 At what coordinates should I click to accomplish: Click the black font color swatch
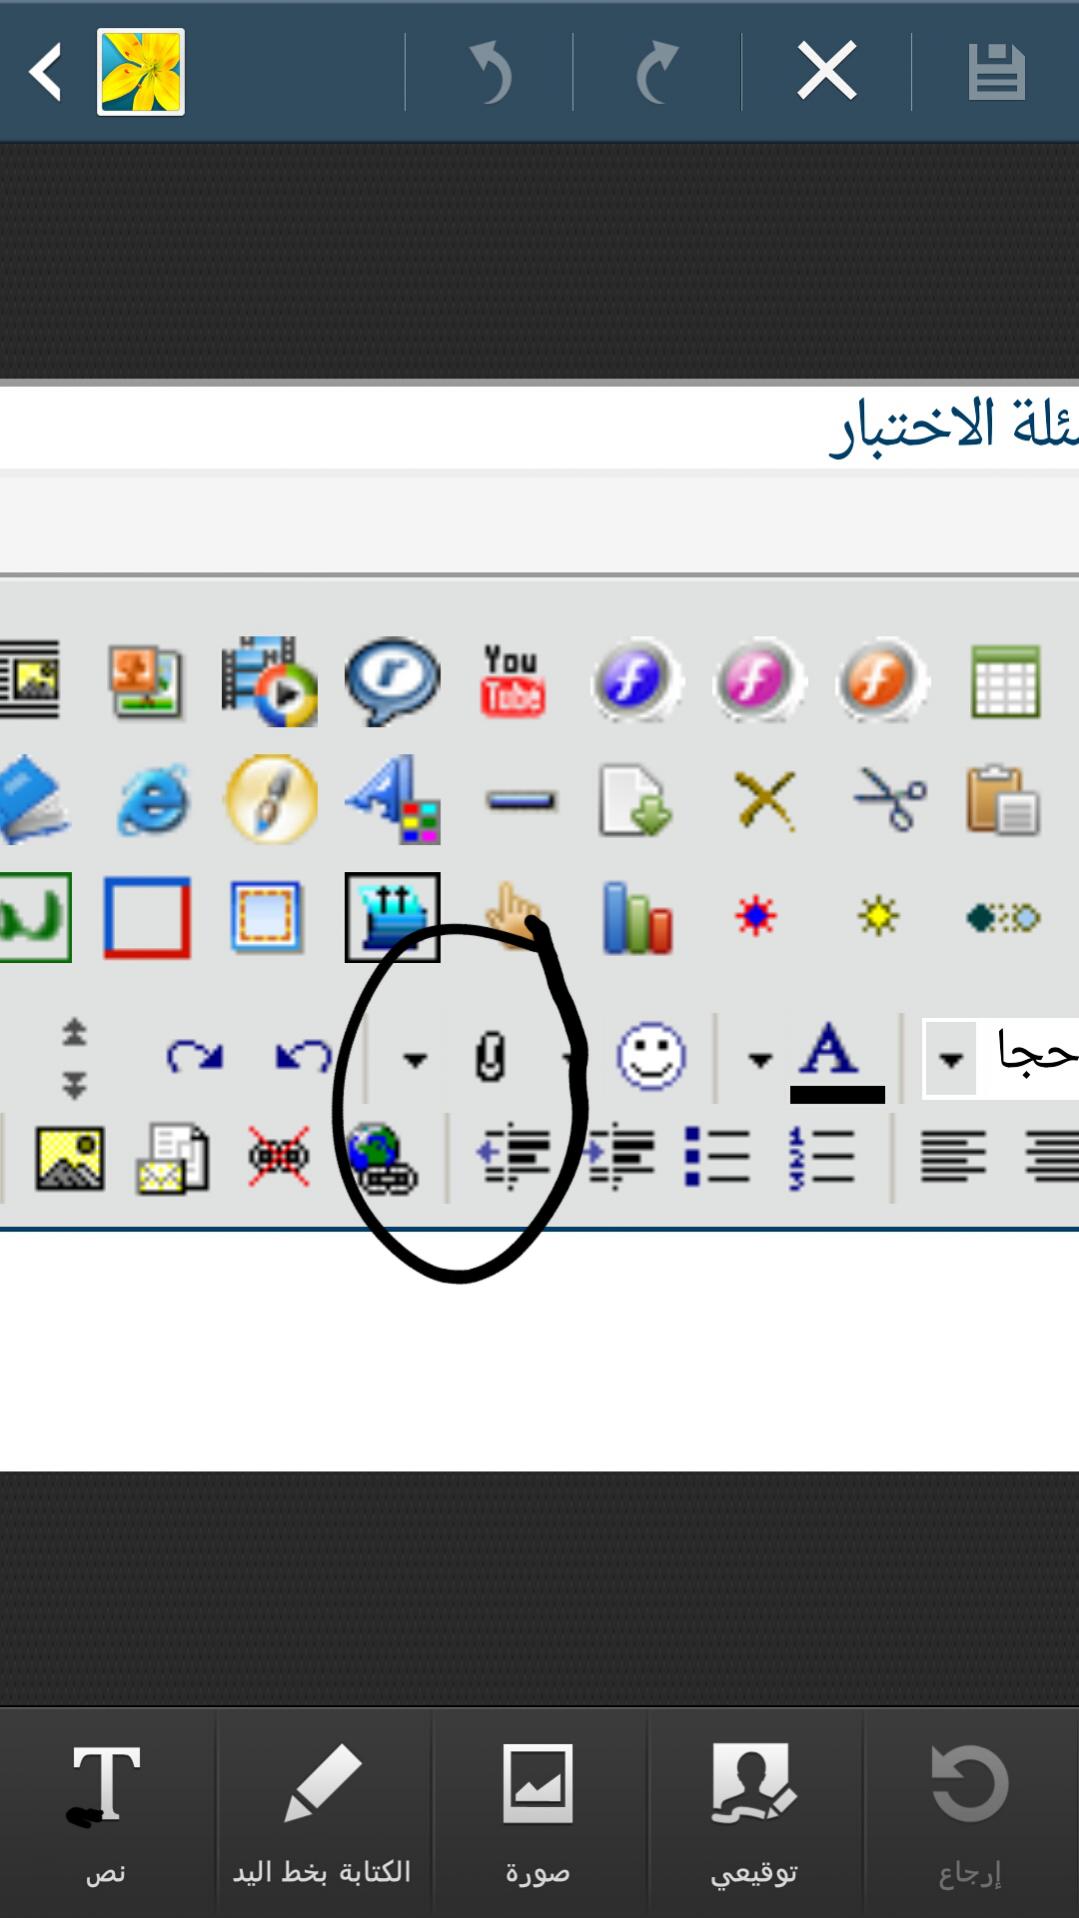837,1094
